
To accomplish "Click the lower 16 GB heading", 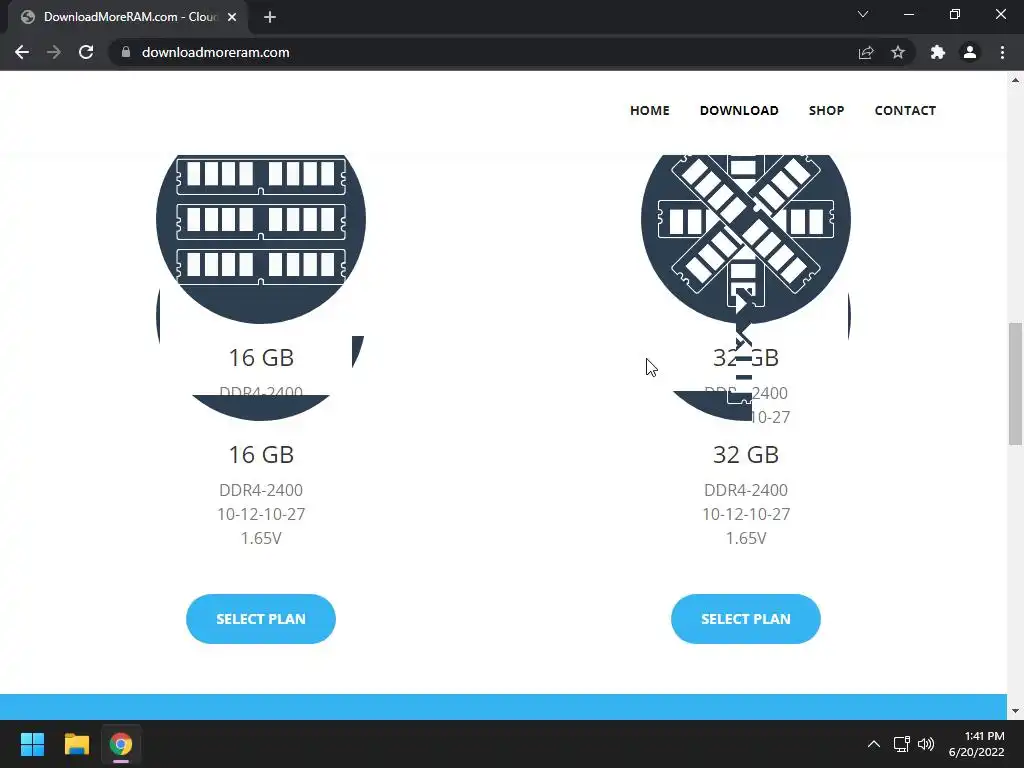I will [x=261, y=455].
